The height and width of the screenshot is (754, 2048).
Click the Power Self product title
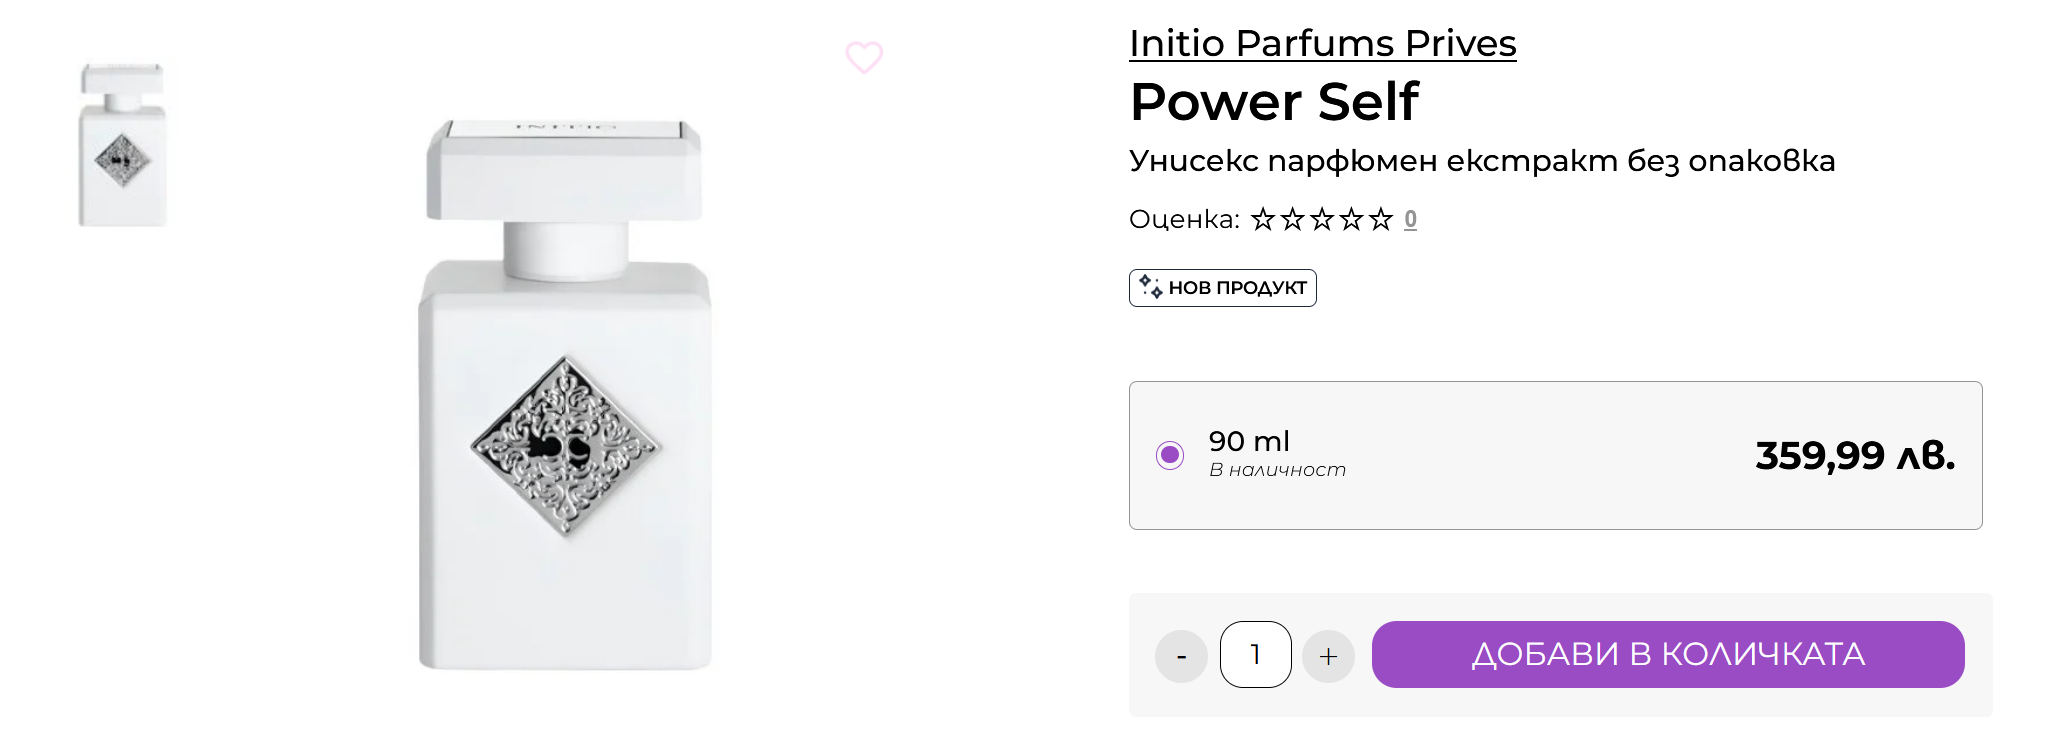click(x=1274, y=102)
